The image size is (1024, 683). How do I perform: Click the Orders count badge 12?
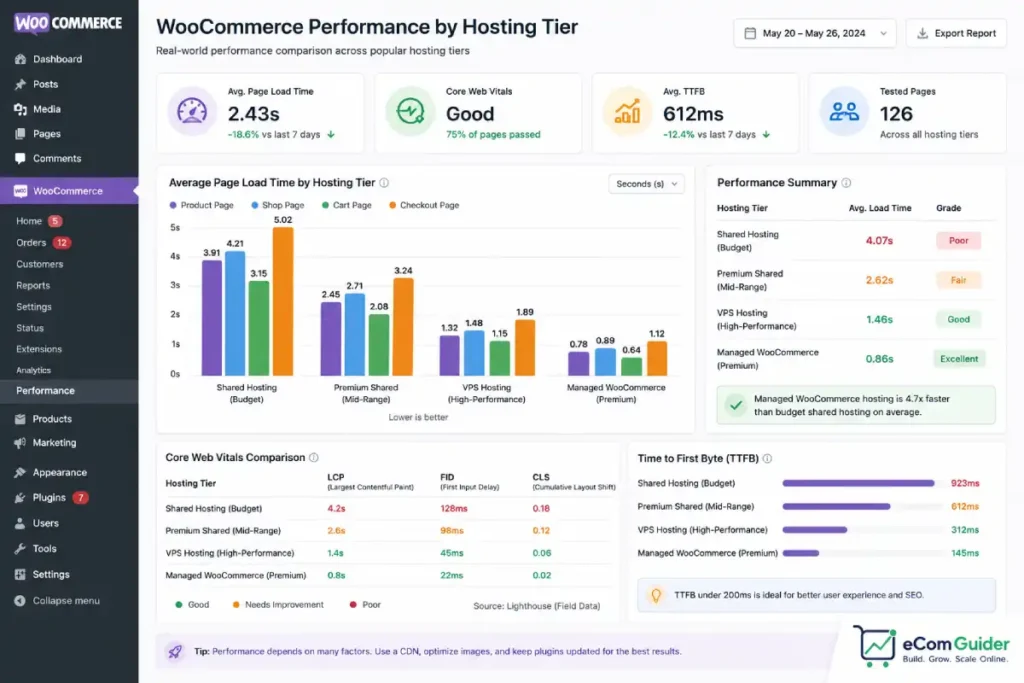click(x=61, y=242)
